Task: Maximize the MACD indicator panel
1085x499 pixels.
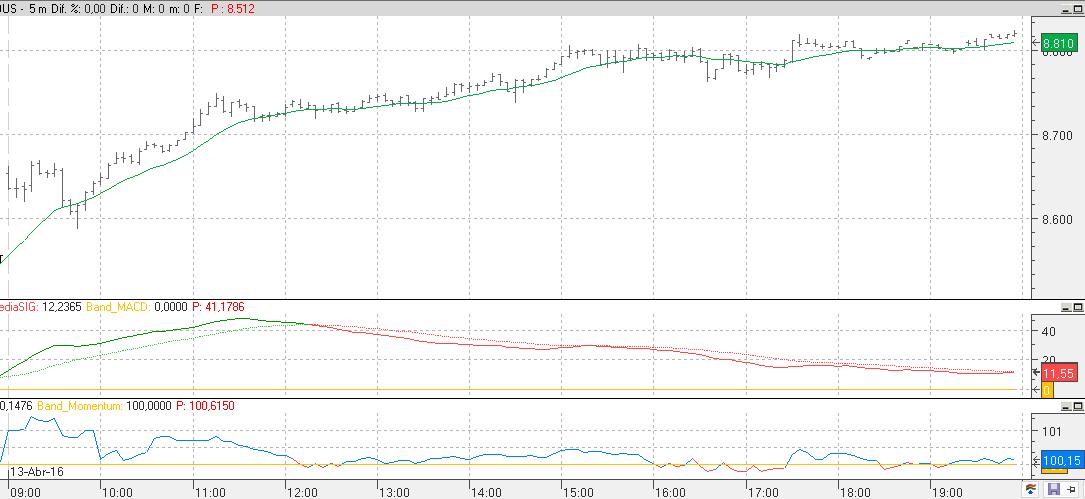Action: point(1077,307)
